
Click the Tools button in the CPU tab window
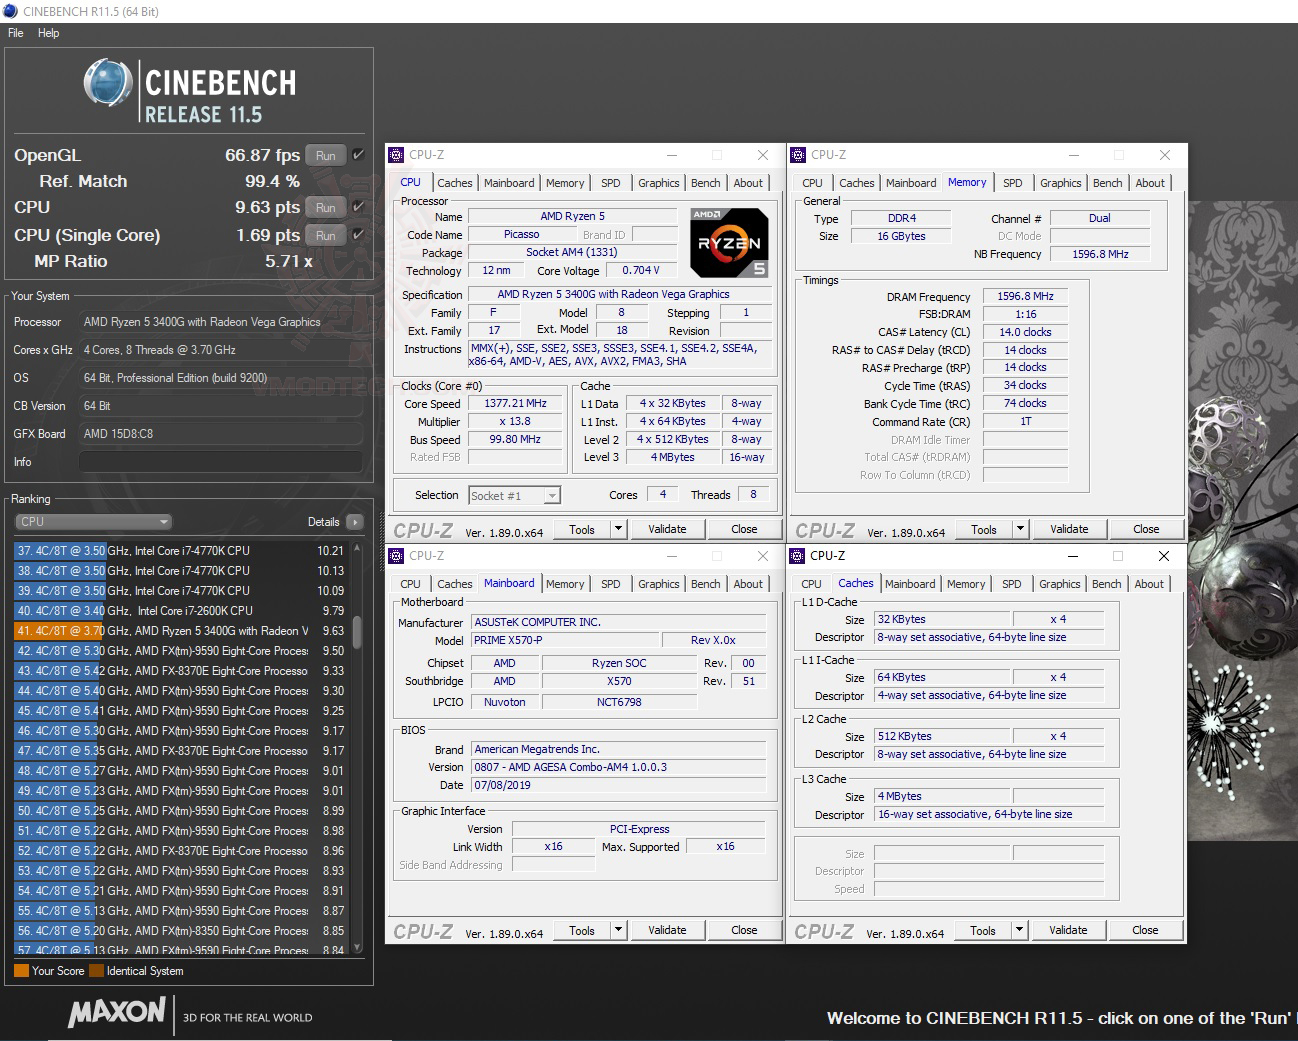[582, 529]
